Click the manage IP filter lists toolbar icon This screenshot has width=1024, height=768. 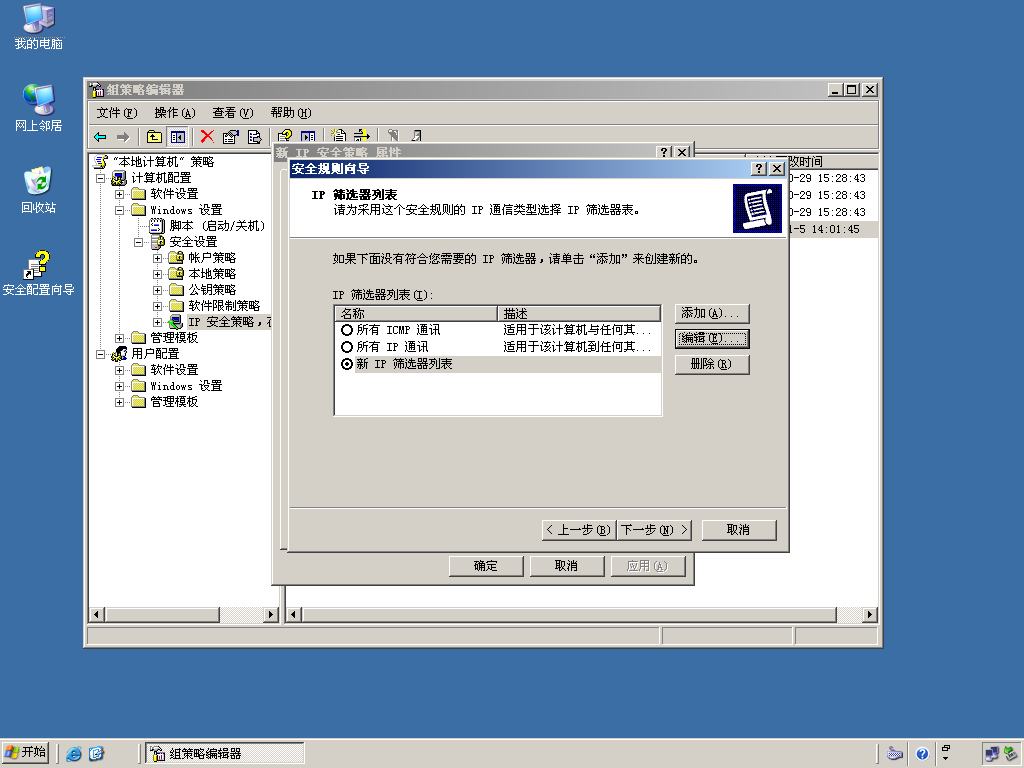click(x=361, y=136)
